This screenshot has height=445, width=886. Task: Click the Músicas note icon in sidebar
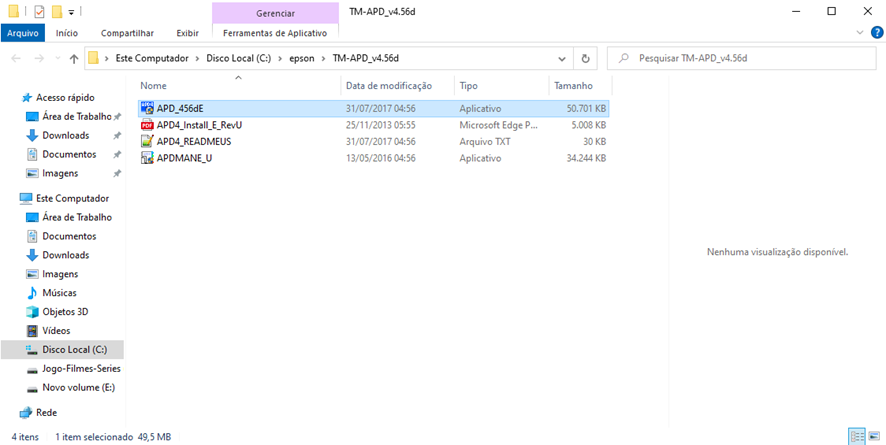point(32,293)
